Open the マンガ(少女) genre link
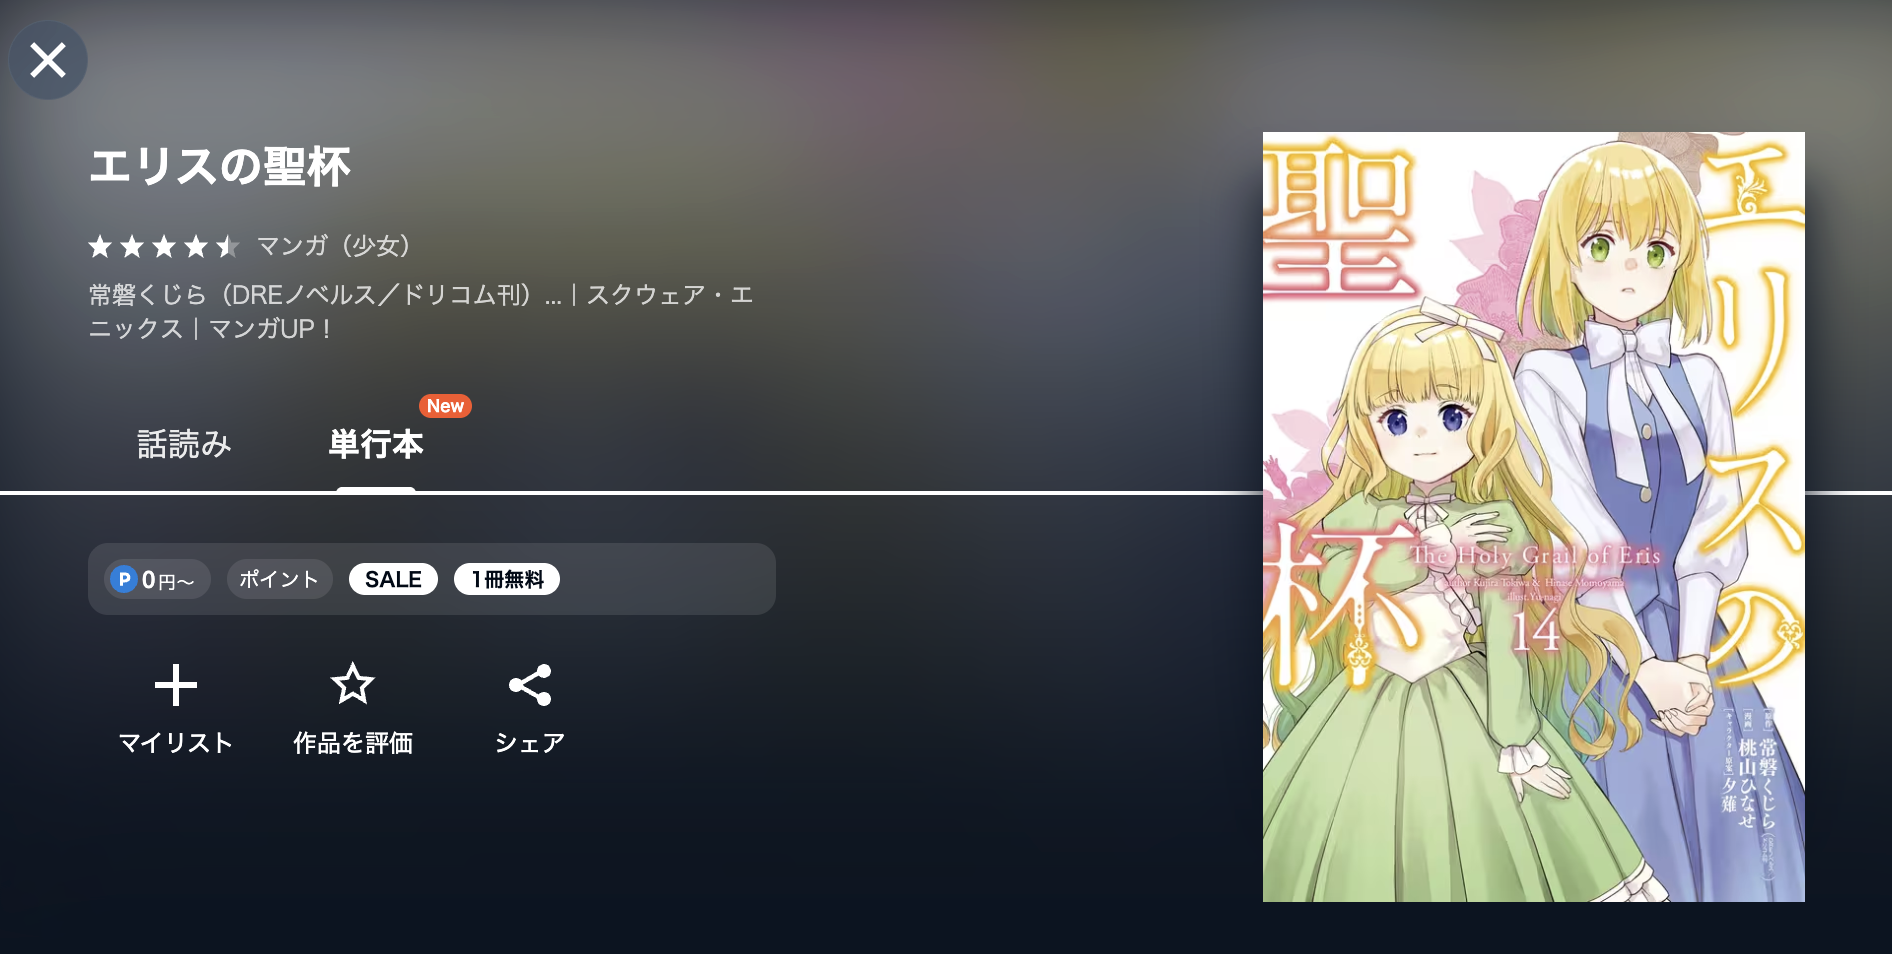The image size is (1892, 954). 334,246
